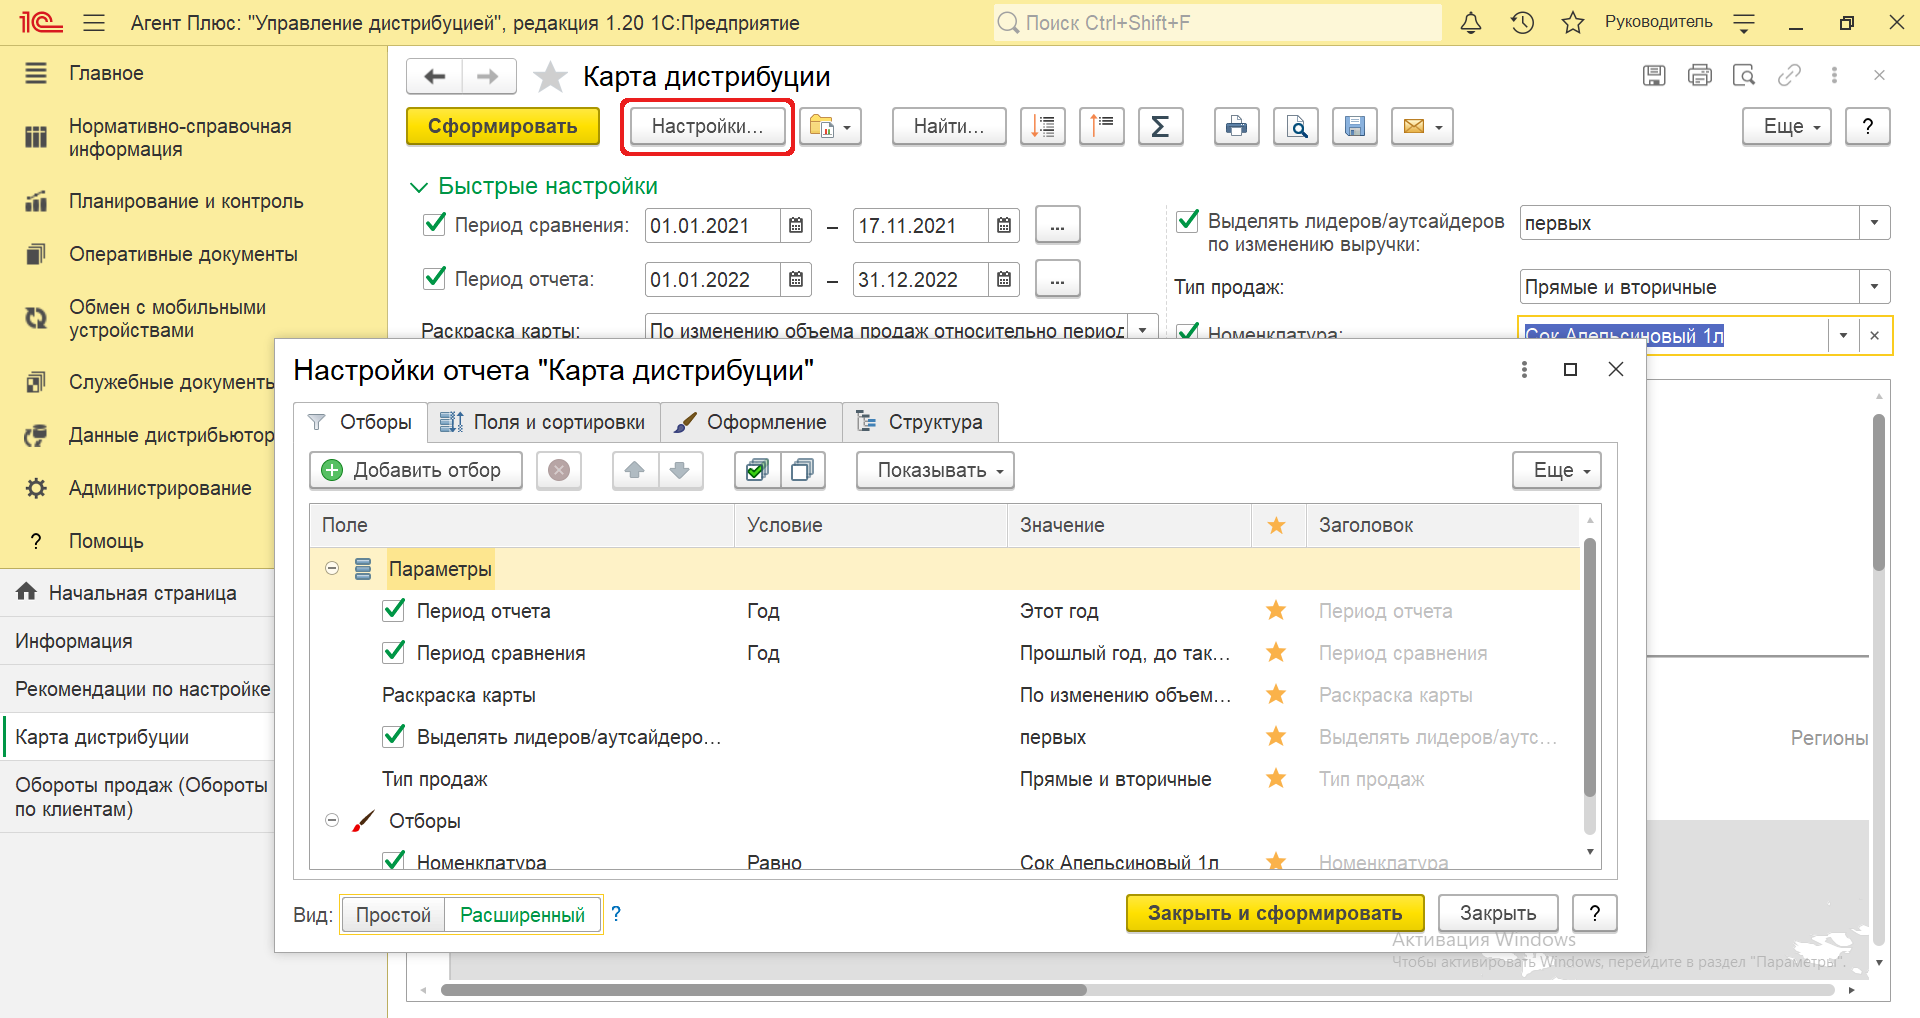1920x1018 pixels.
Task: Collapse the Отборы group in the table
Action: [x=332, y=820]
